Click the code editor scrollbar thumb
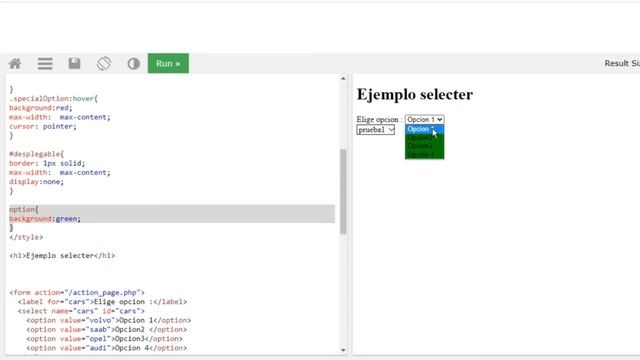 tap(343, 191)
